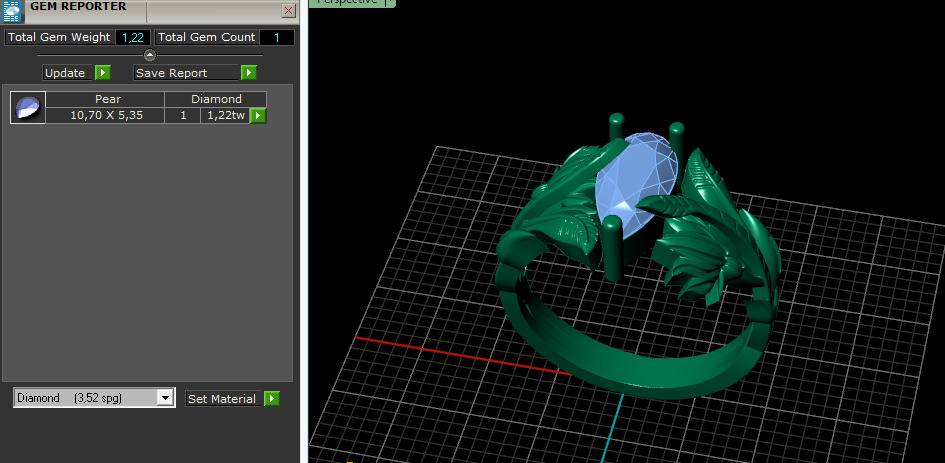Screen dimensions: 945x463
Task: Click the Save Report button
Action: click(x=186, y=73)
